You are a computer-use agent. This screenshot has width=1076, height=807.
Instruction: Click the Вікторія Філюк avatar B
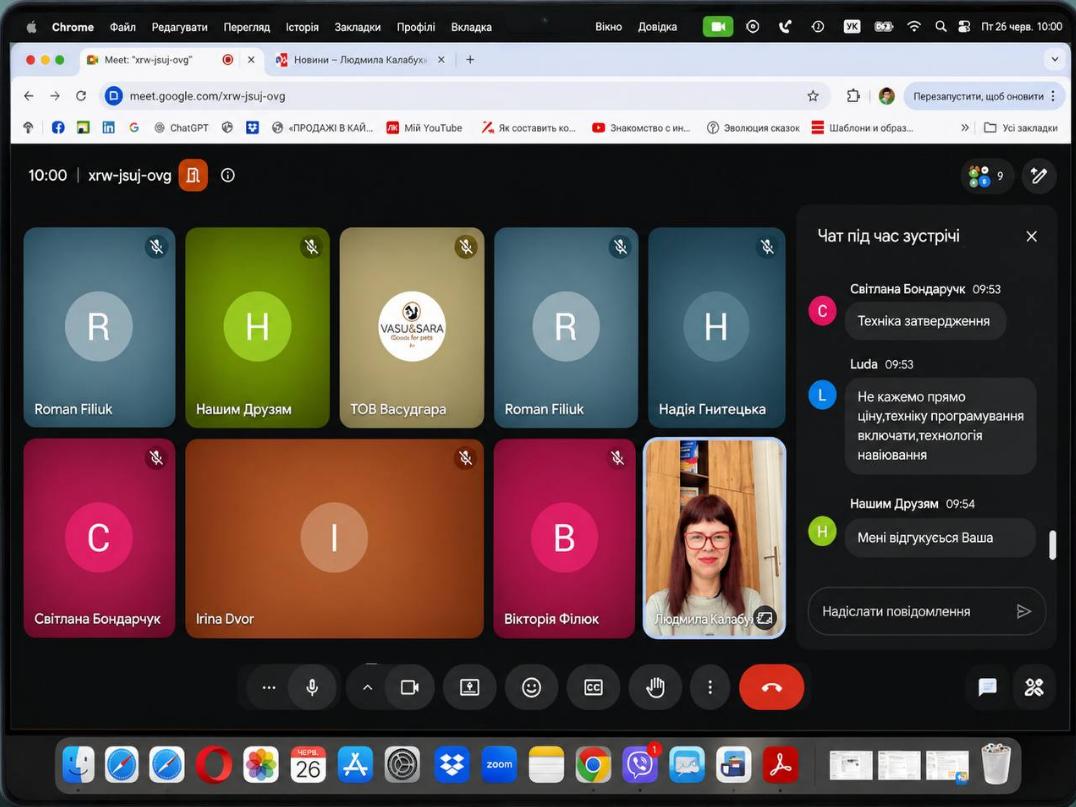(564, 537)
